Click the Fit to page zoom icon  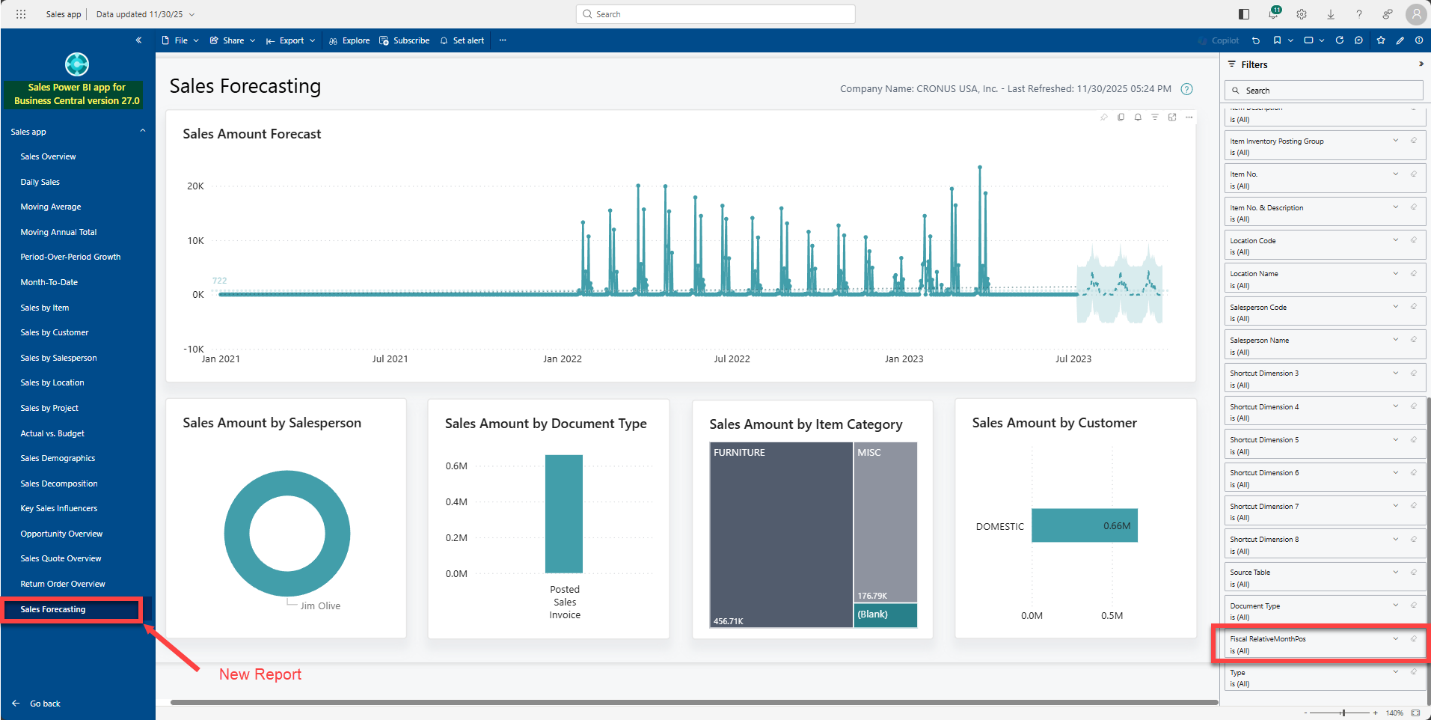point(1415,713)
